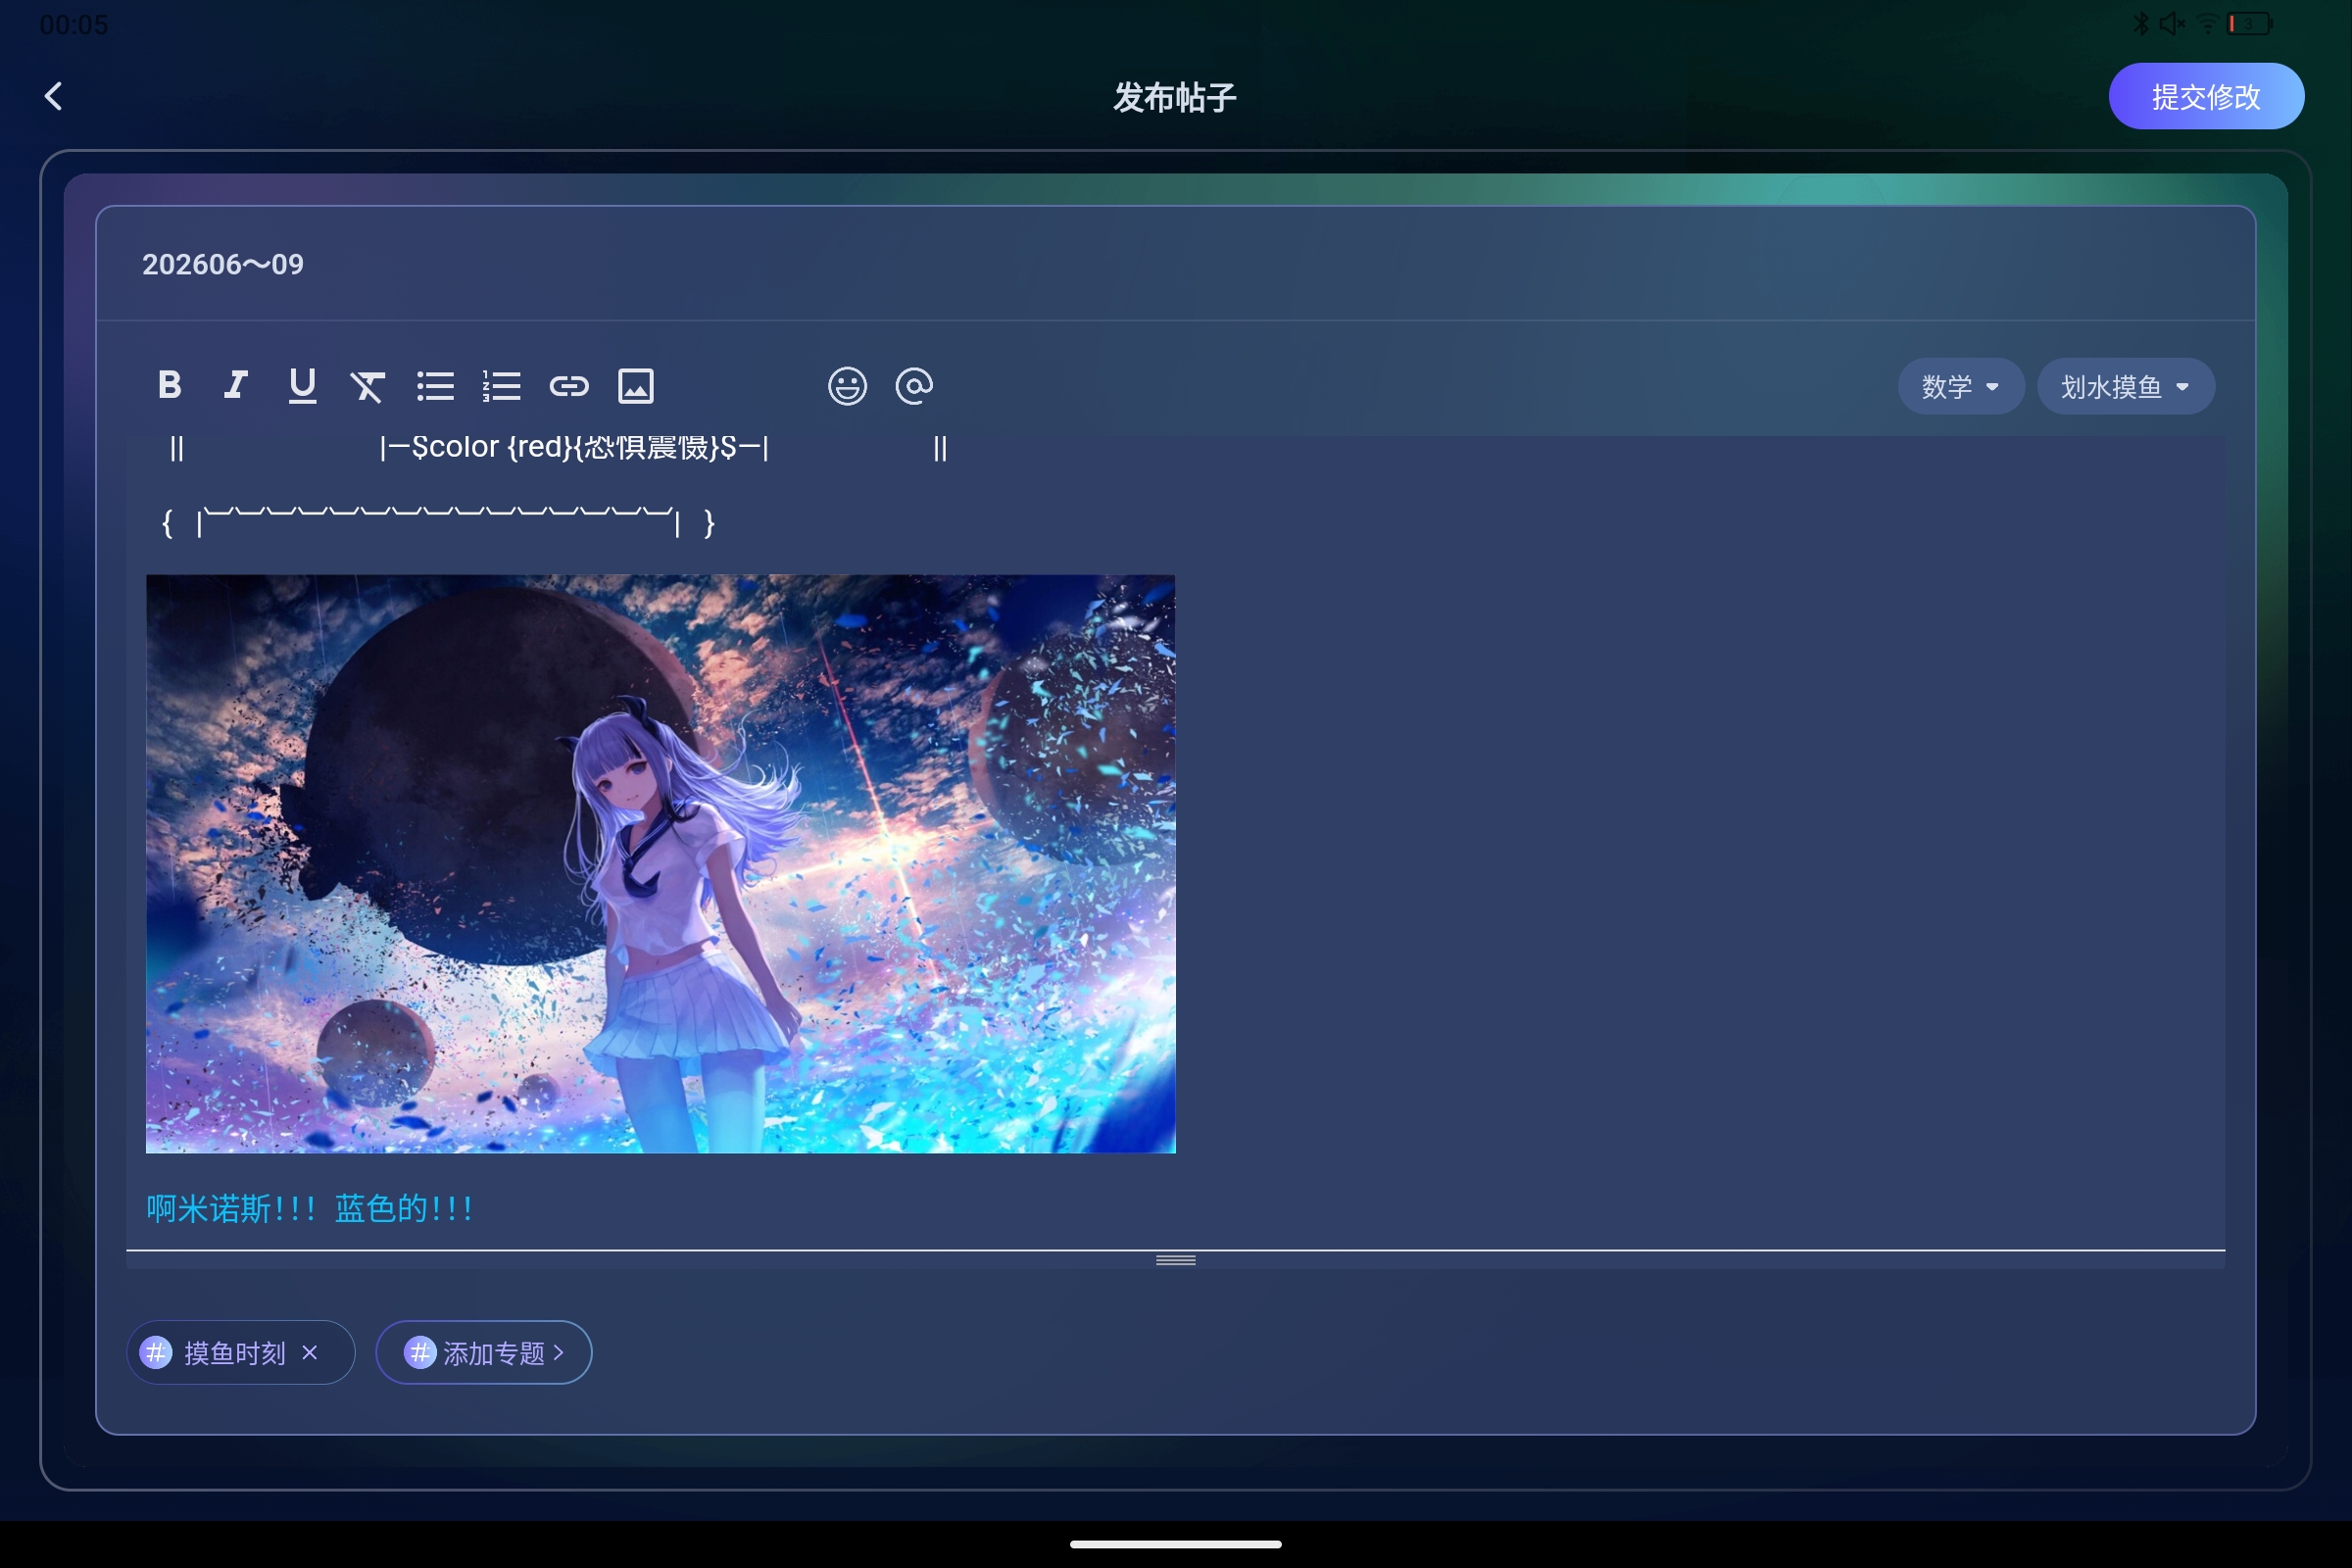Add a topic via 添加专题
The width and height of the screenshot is (2352, 1568).
484,1353
